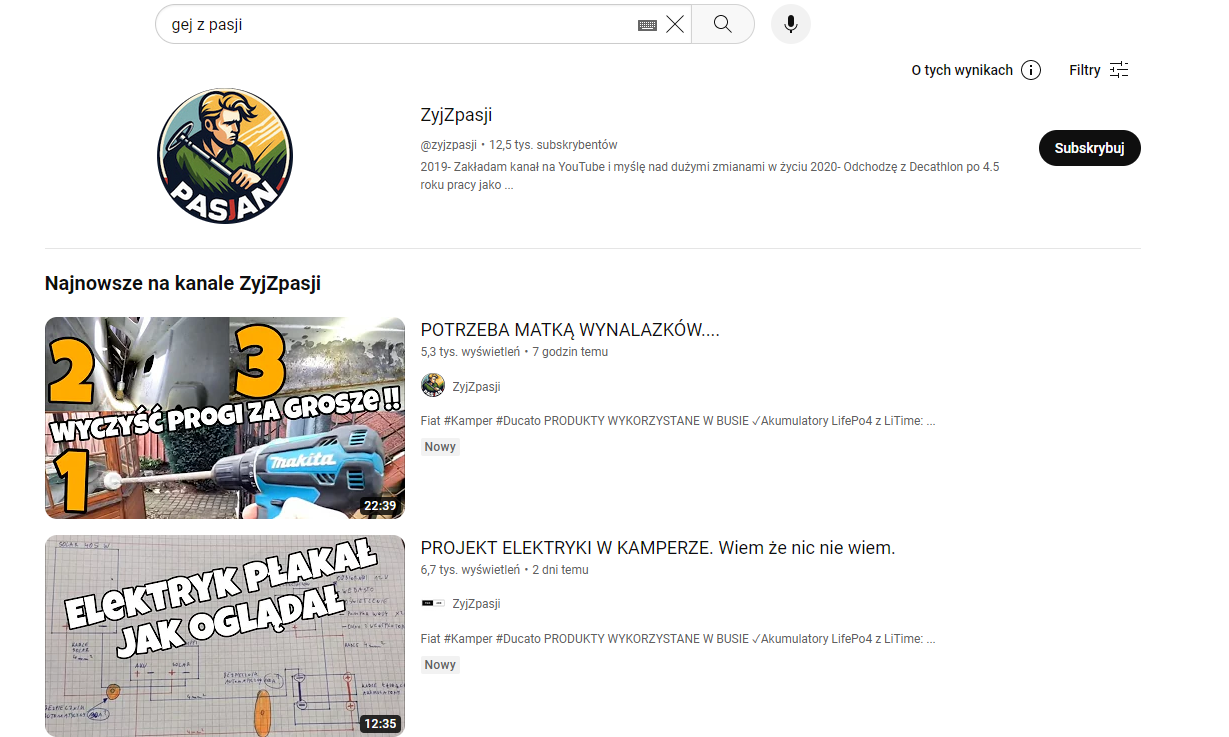This screenshot has width=1229, height=737.
Task: Clear the search query with X icon
Action: click(x=675, y=25)
